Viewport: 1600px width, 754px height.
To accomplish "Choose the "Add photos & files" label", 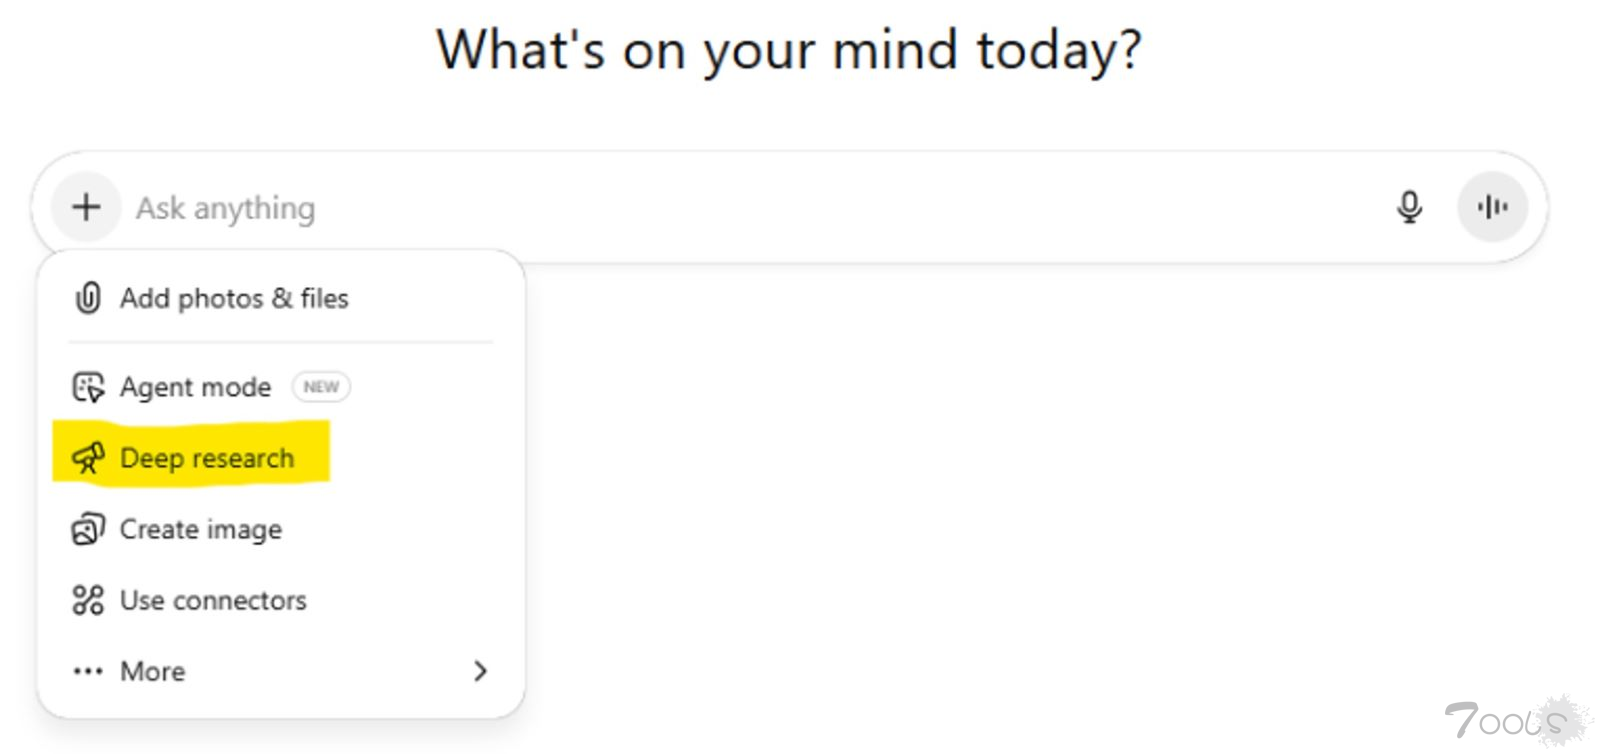I will 234,298.
